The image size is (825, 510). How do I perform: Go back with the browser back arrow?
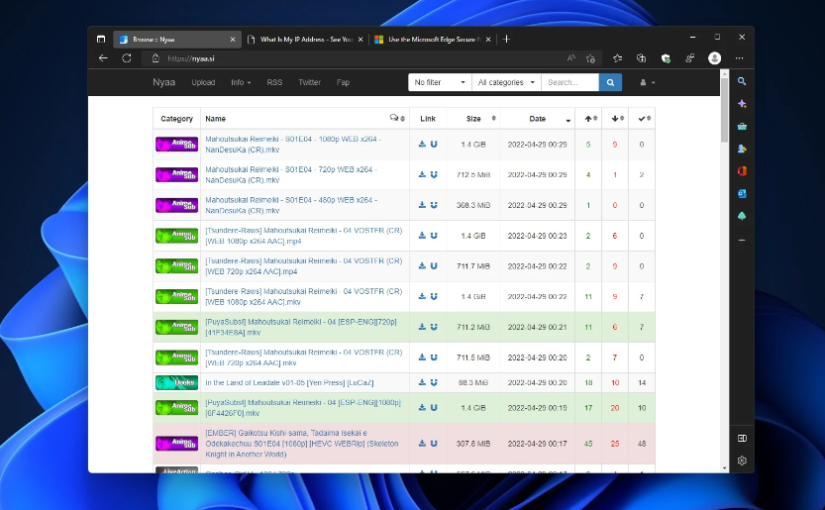[103, 58]
